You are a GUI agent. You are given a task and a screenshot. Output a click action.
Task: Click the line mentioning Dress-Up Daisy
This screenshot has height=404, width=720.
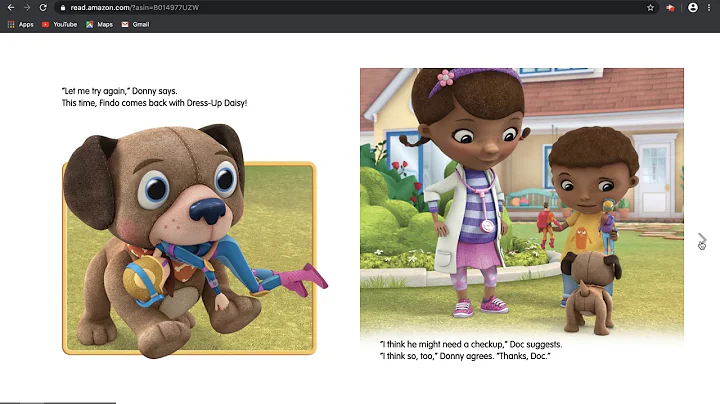tap(154, 103)
